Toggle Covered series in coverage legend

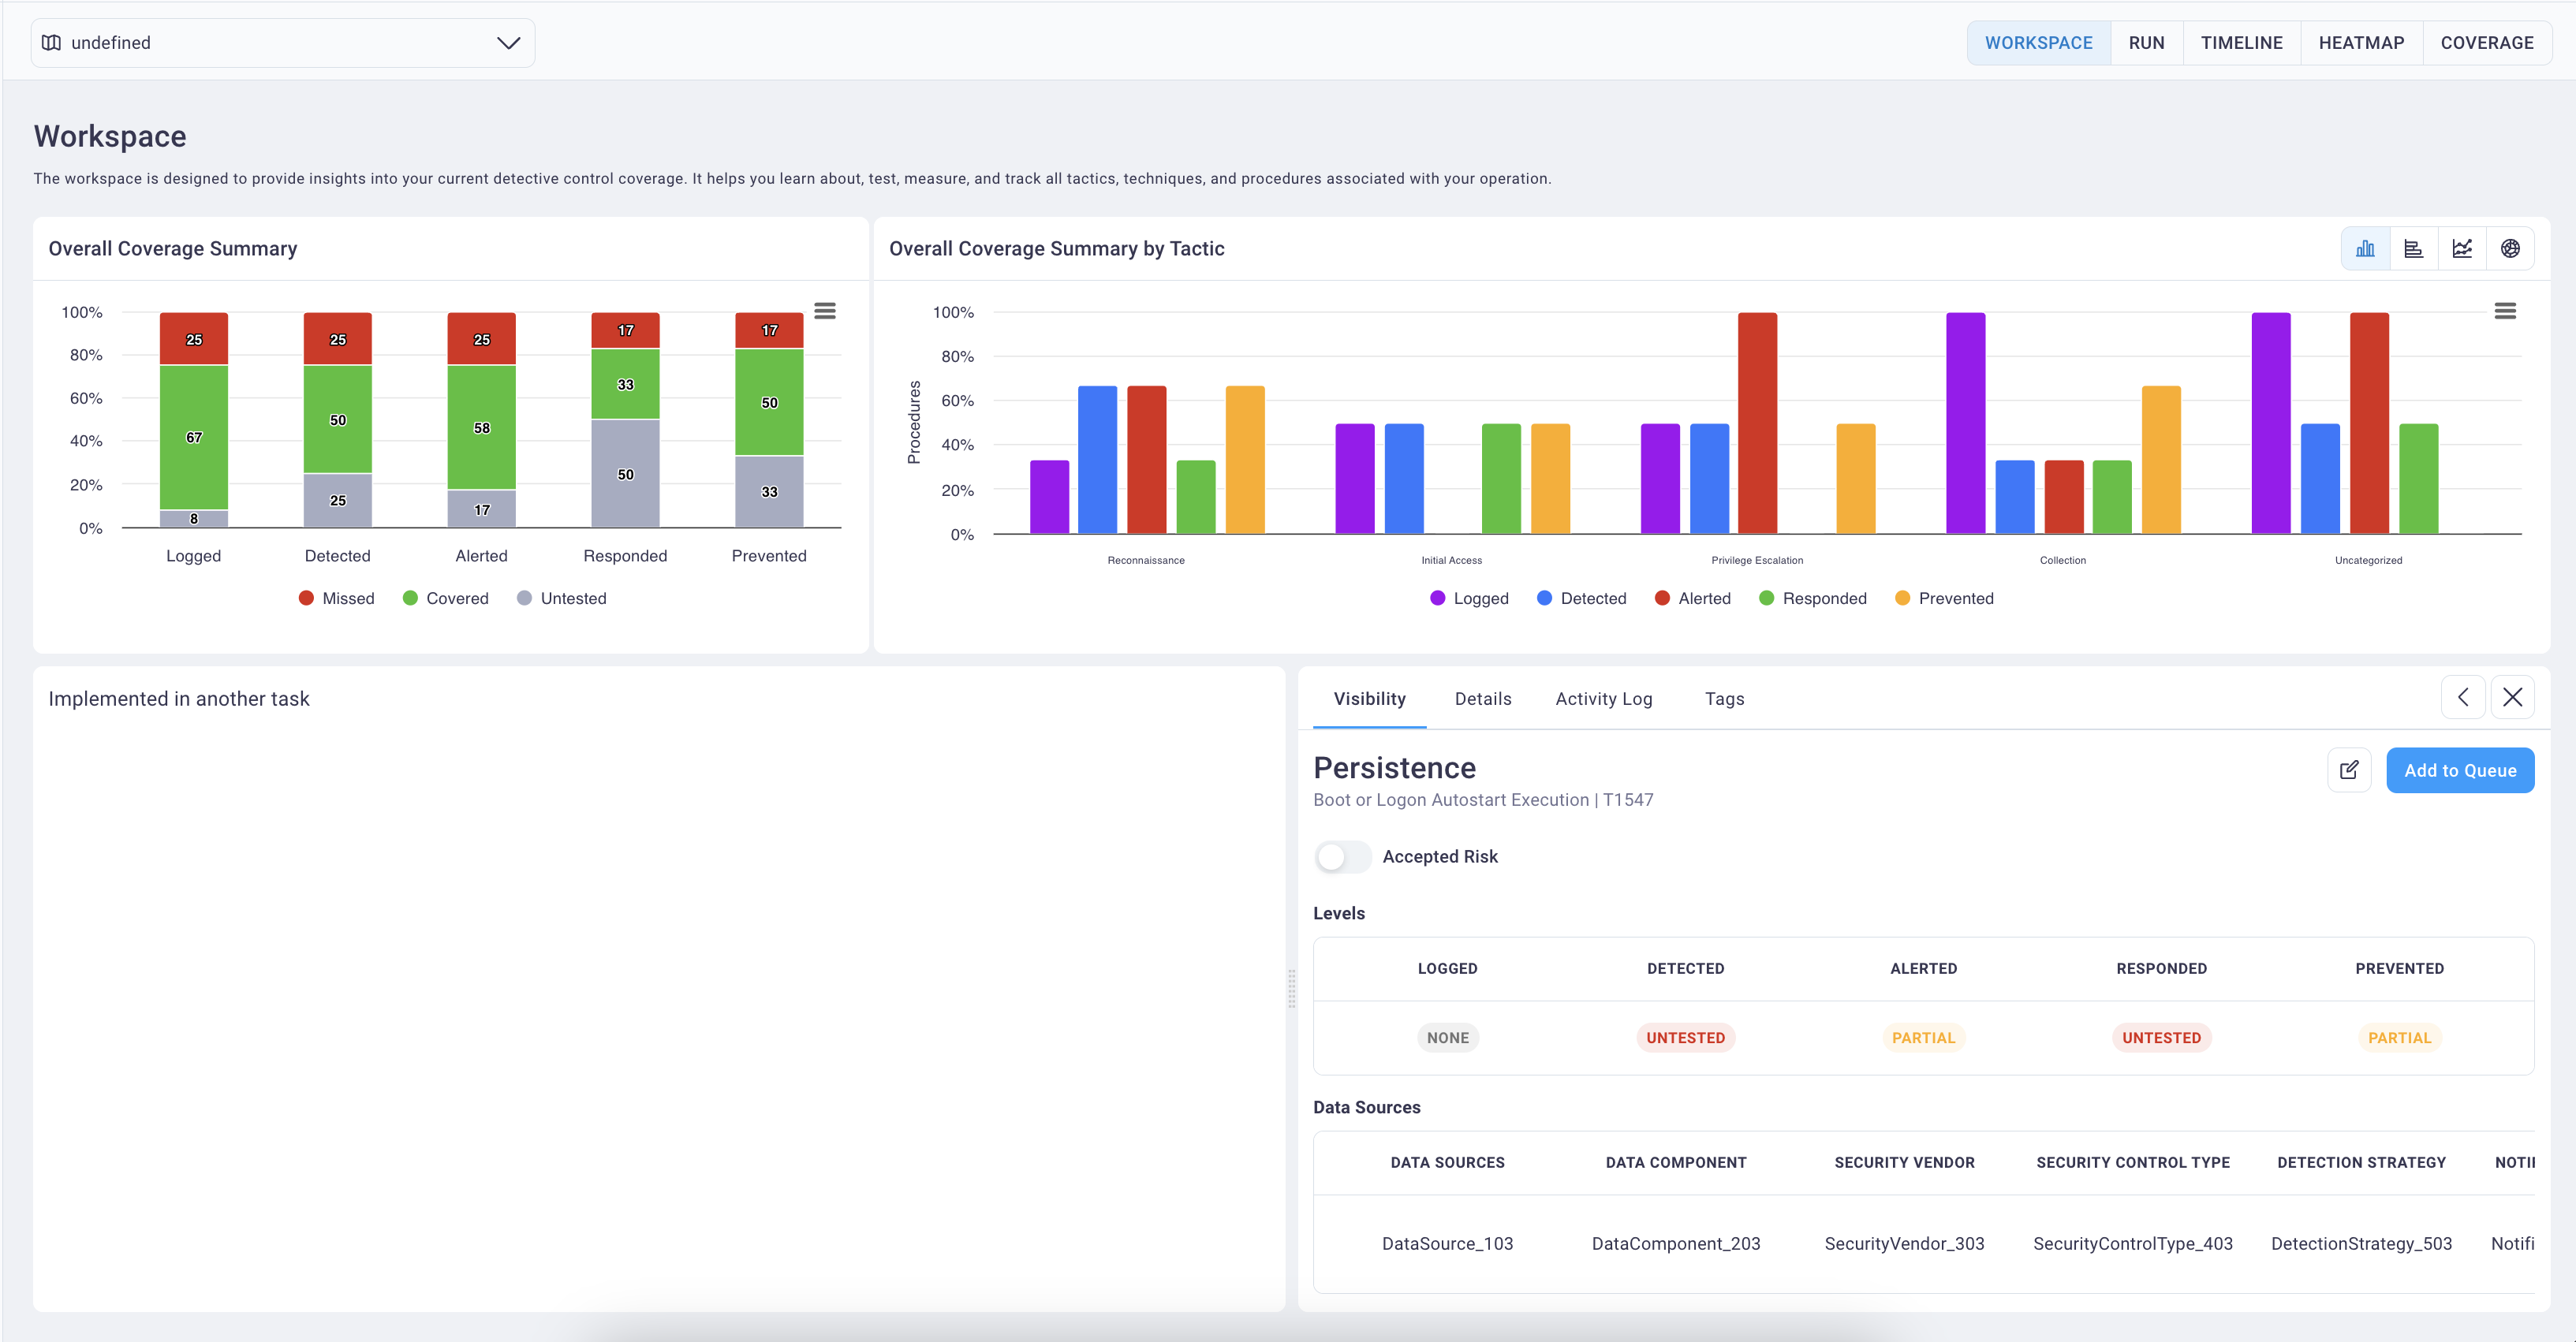coord(445,598)
